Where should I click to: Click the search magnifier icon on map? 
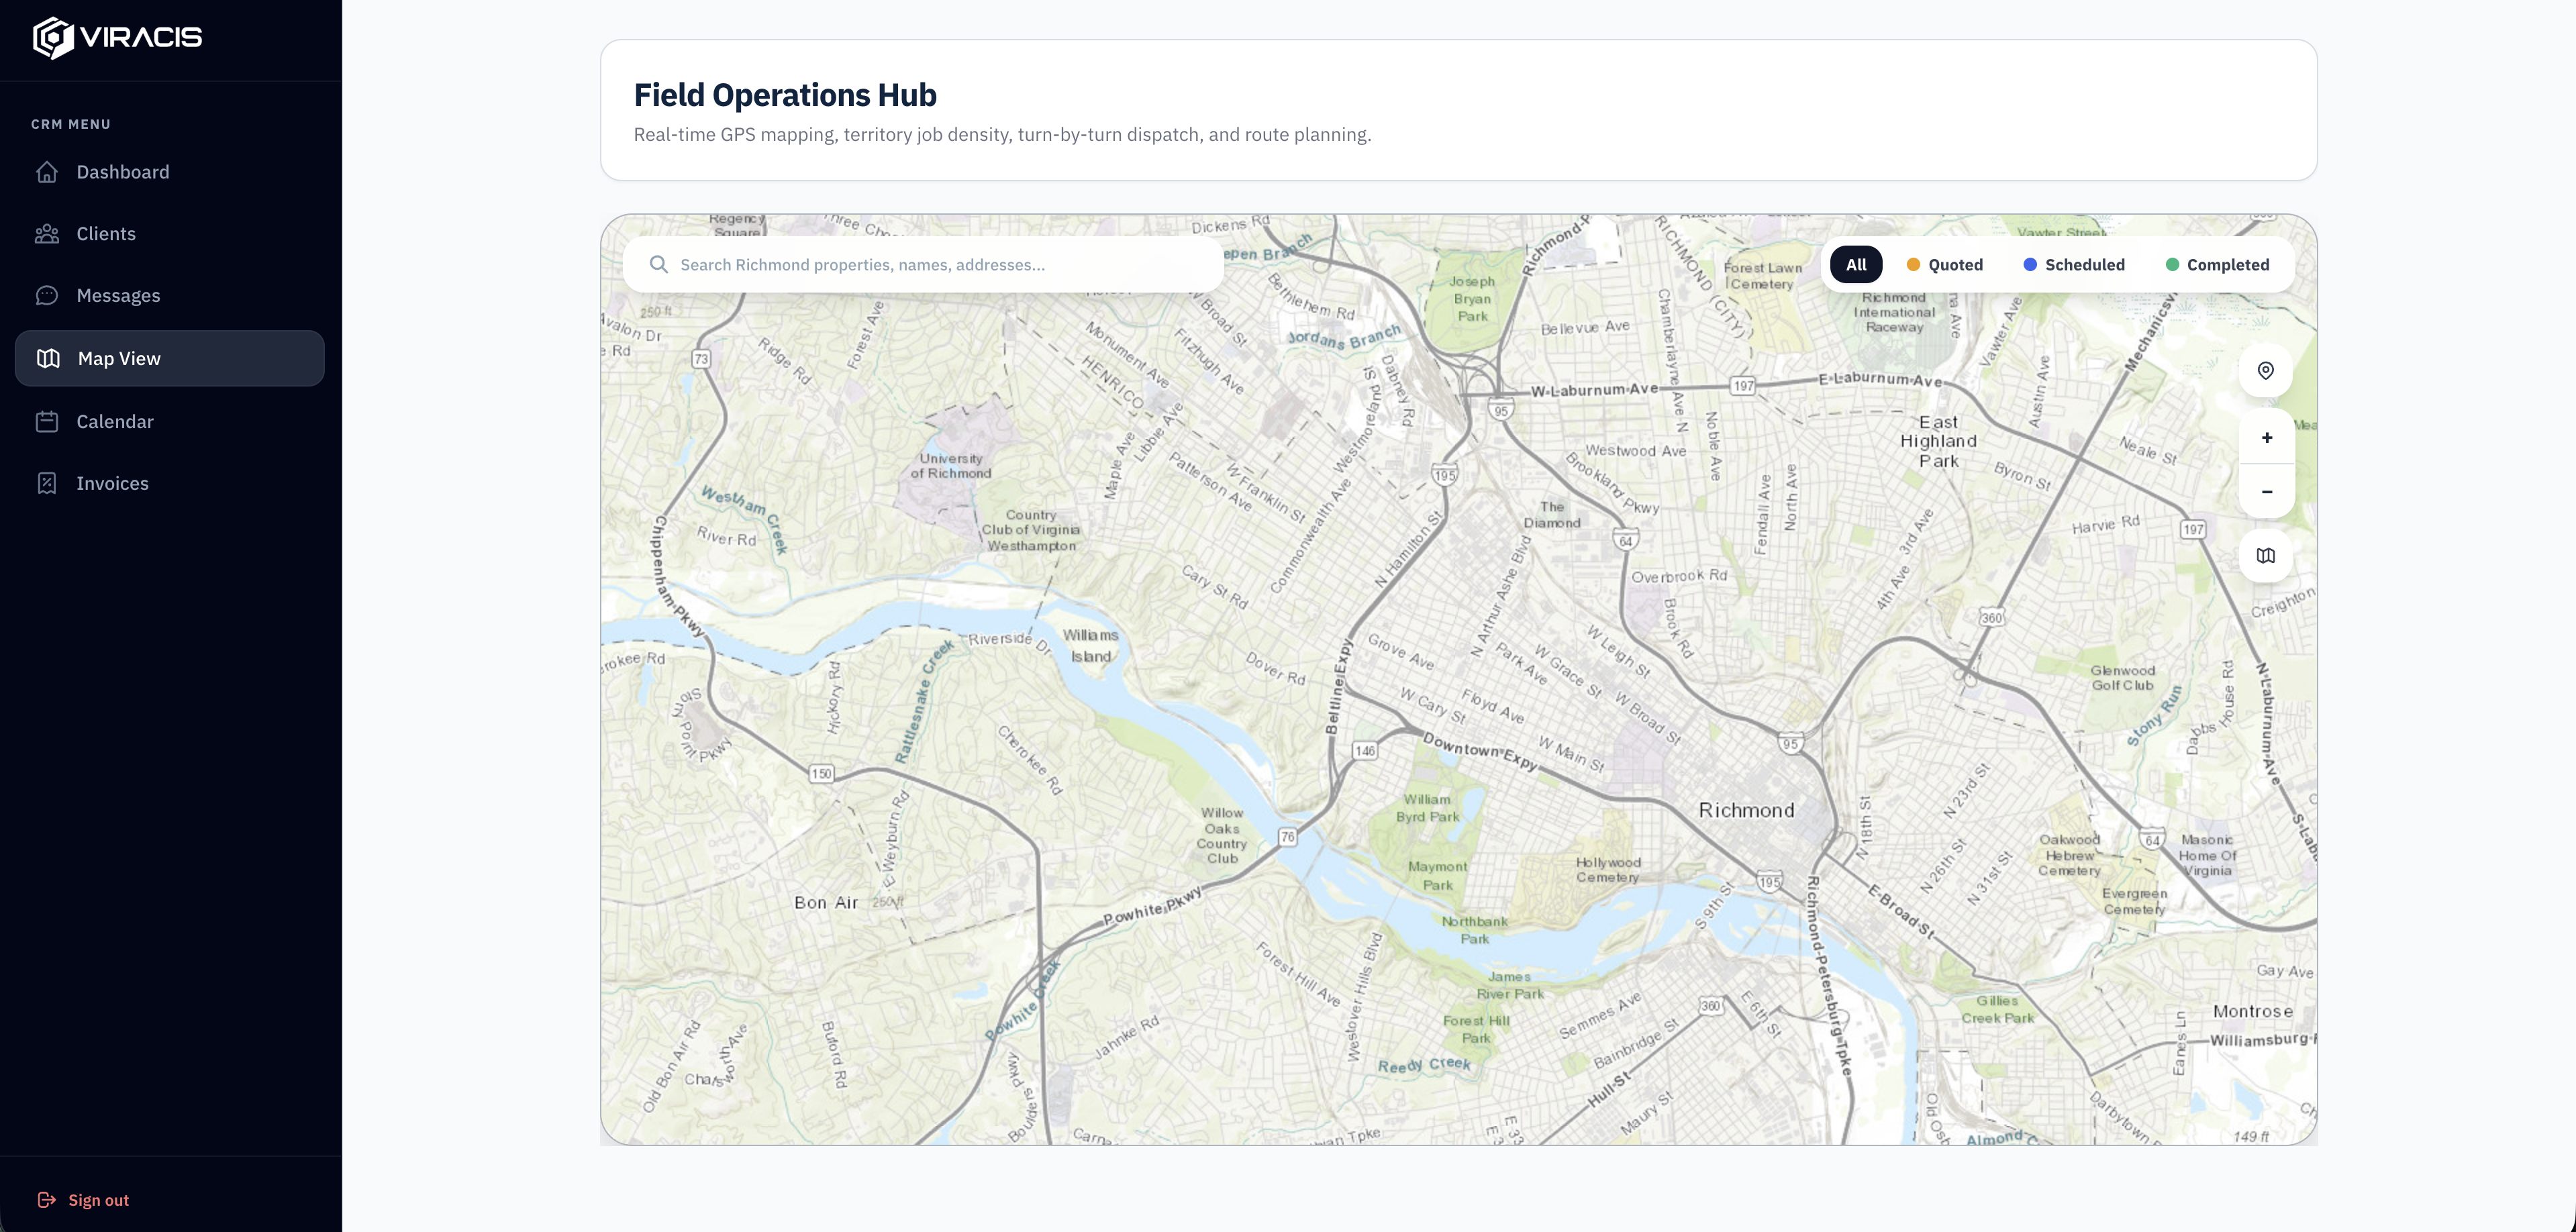coord(658,264)
